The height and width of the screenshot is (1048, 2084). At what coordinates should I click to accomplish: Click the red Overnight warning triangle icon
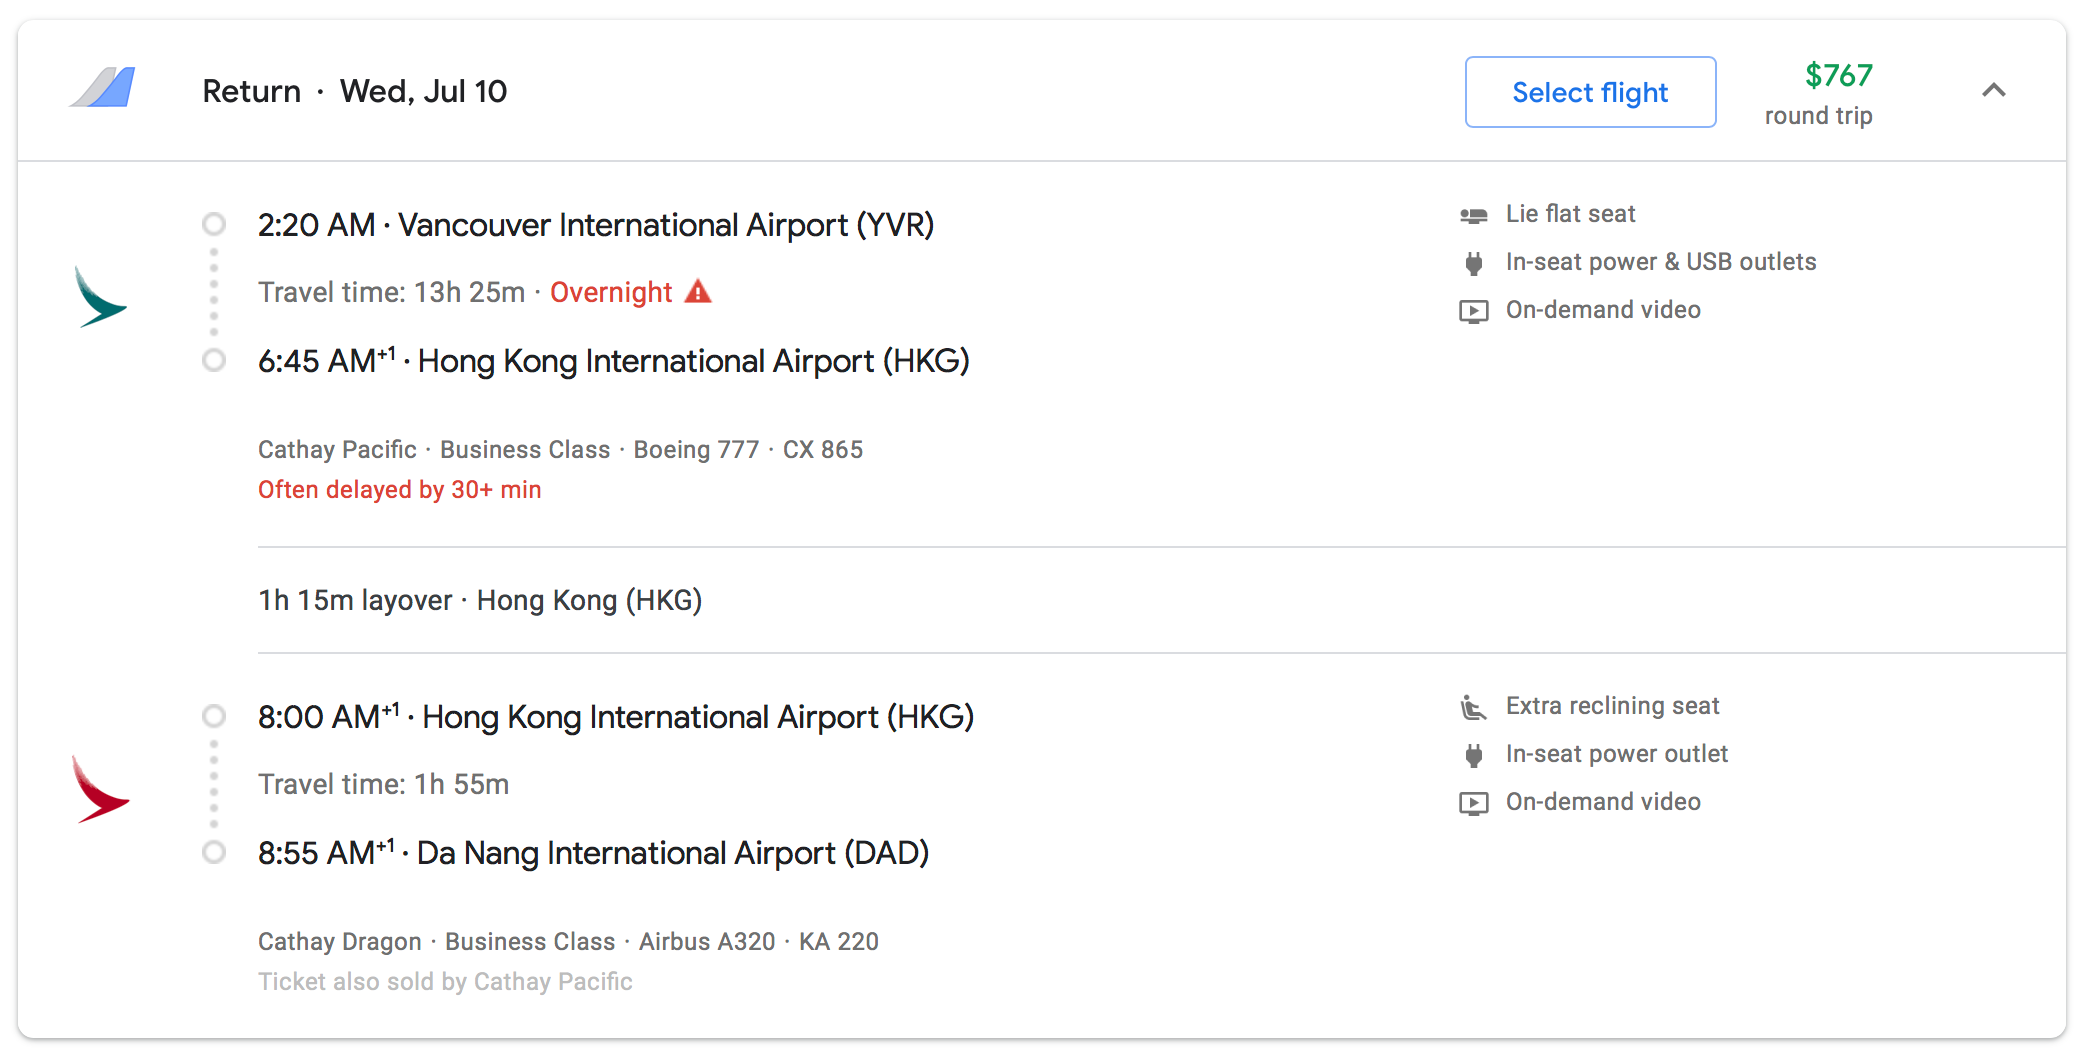click(698, 292)
